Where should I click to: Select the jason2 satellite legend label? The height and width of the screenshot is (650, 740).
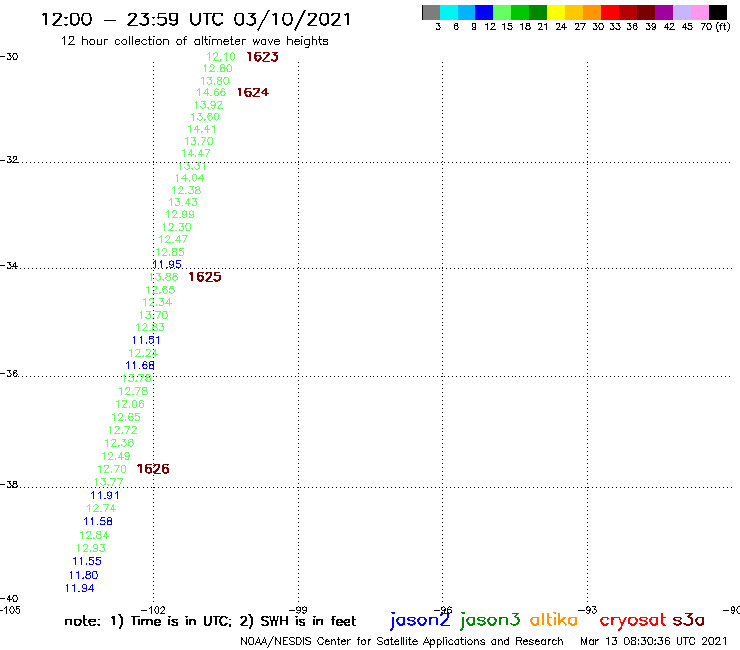coord(420,620)
